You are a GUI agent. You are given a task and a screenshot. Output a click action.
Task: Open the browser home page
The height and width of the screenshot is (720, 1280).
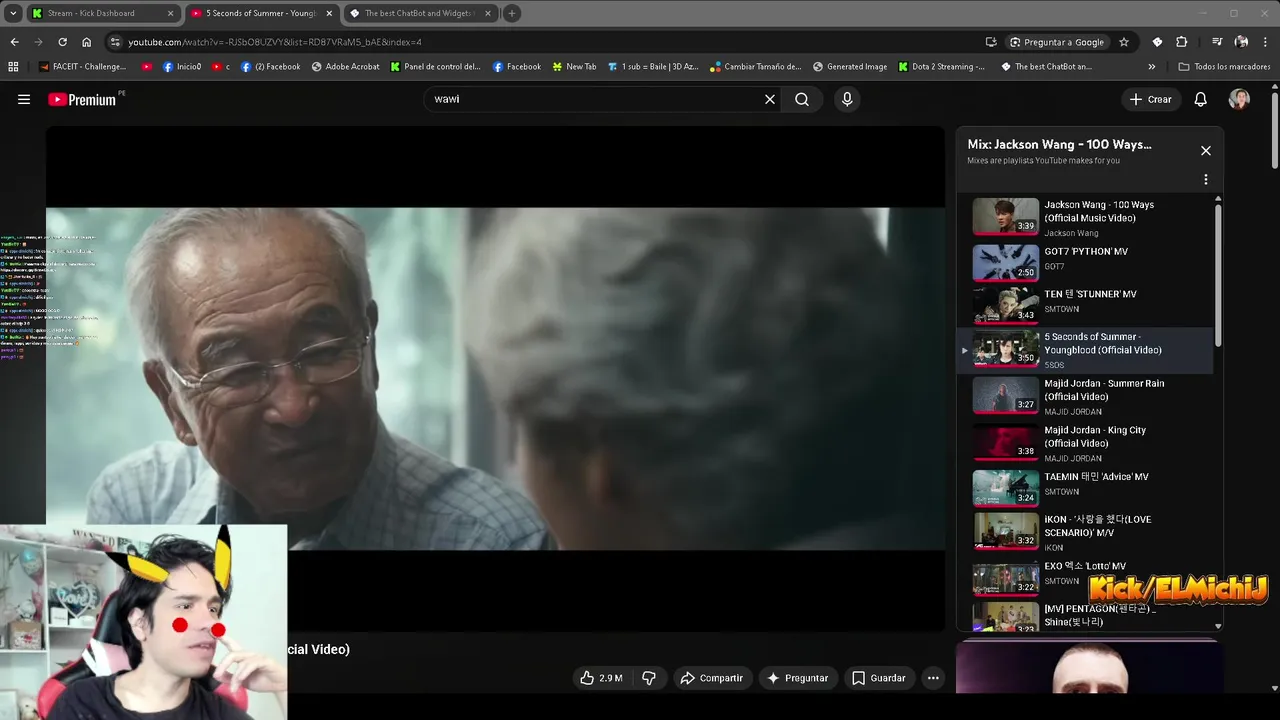[86, 42]
